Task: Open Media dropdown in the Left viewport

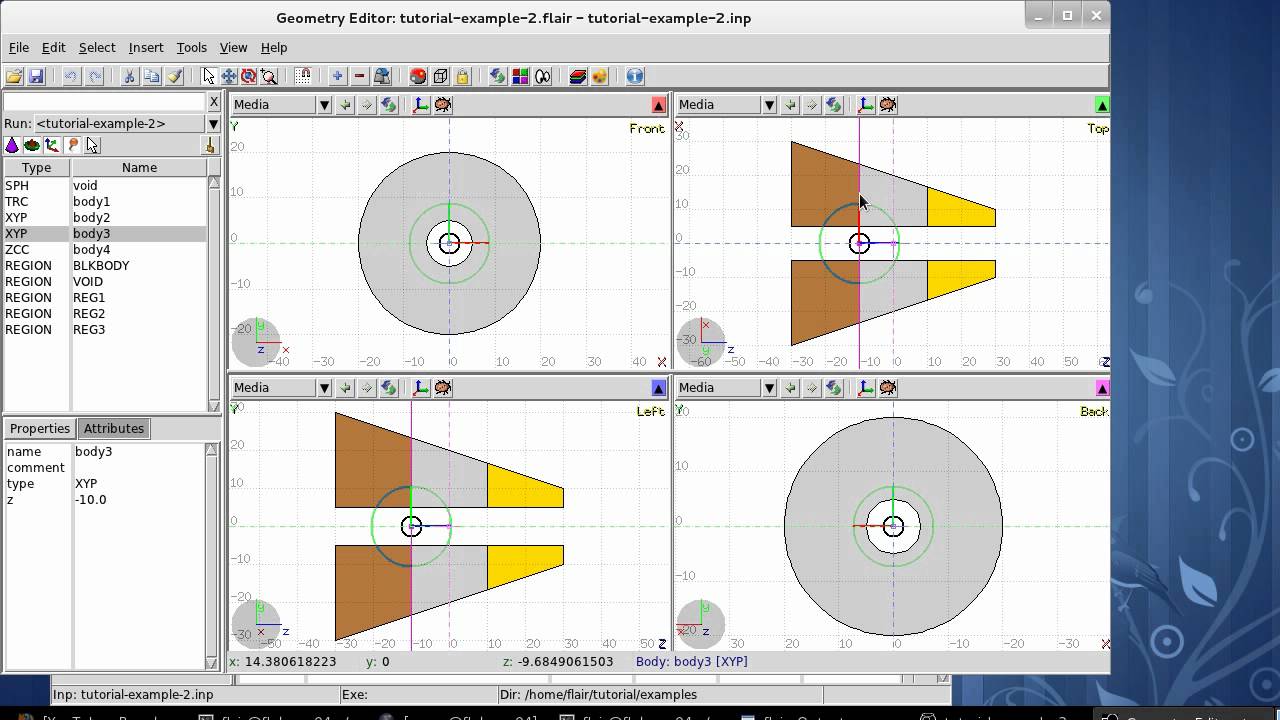Action: (323, 388)
